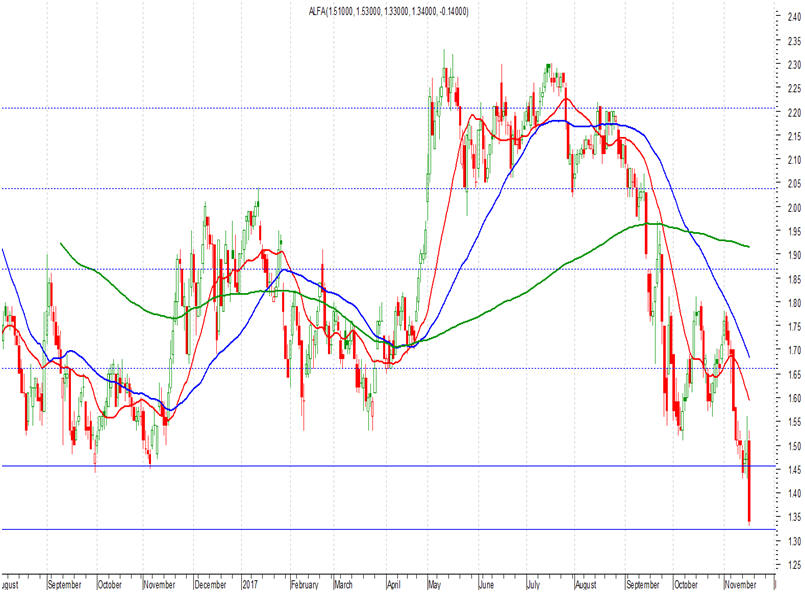Click the 1.25 price axis label
The width and height of the screenshot is (805, 592).
click(x=794, y=565)
